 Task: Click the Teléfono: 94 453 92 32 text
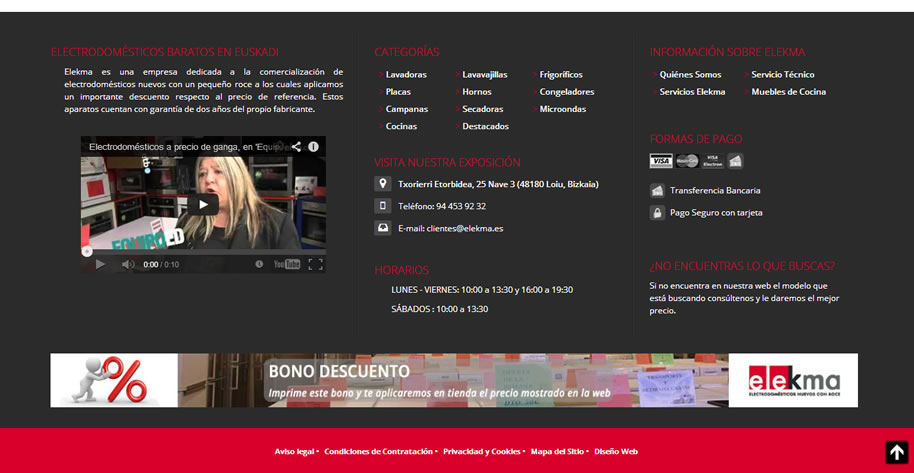(442, 206)
